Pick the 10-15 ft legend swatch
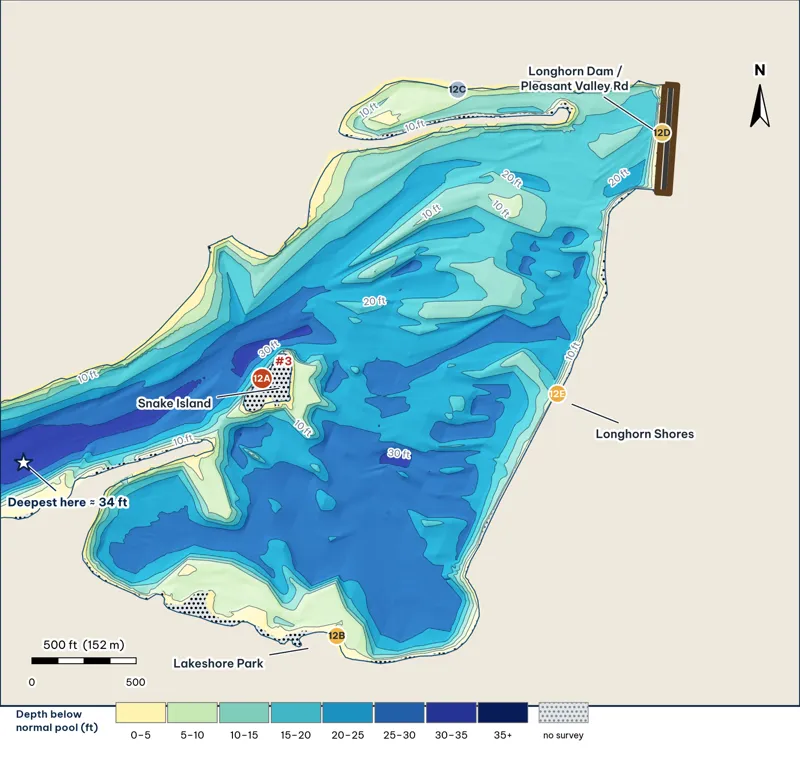The width and height of the screenshot is (800, 760). [244, 713]
